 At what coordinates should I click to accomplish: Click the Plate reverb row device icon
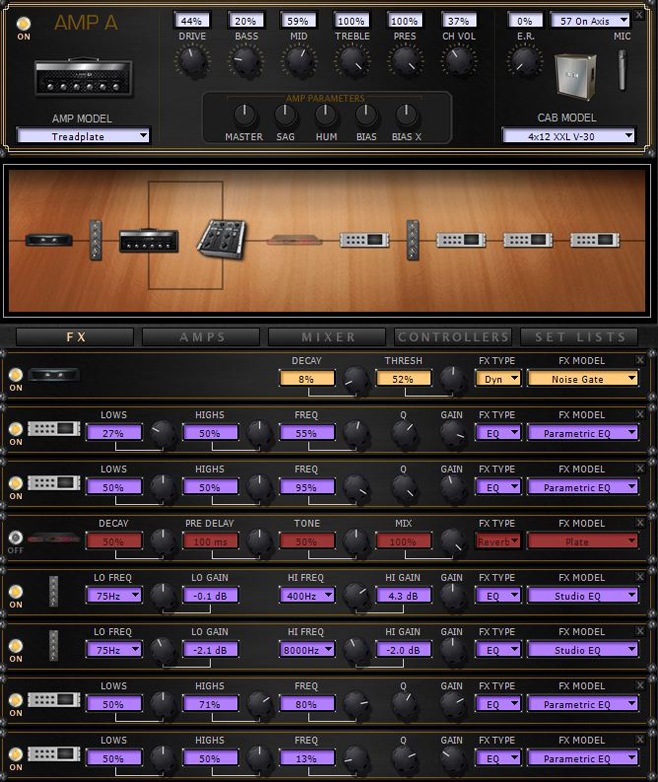pos(54,538)
